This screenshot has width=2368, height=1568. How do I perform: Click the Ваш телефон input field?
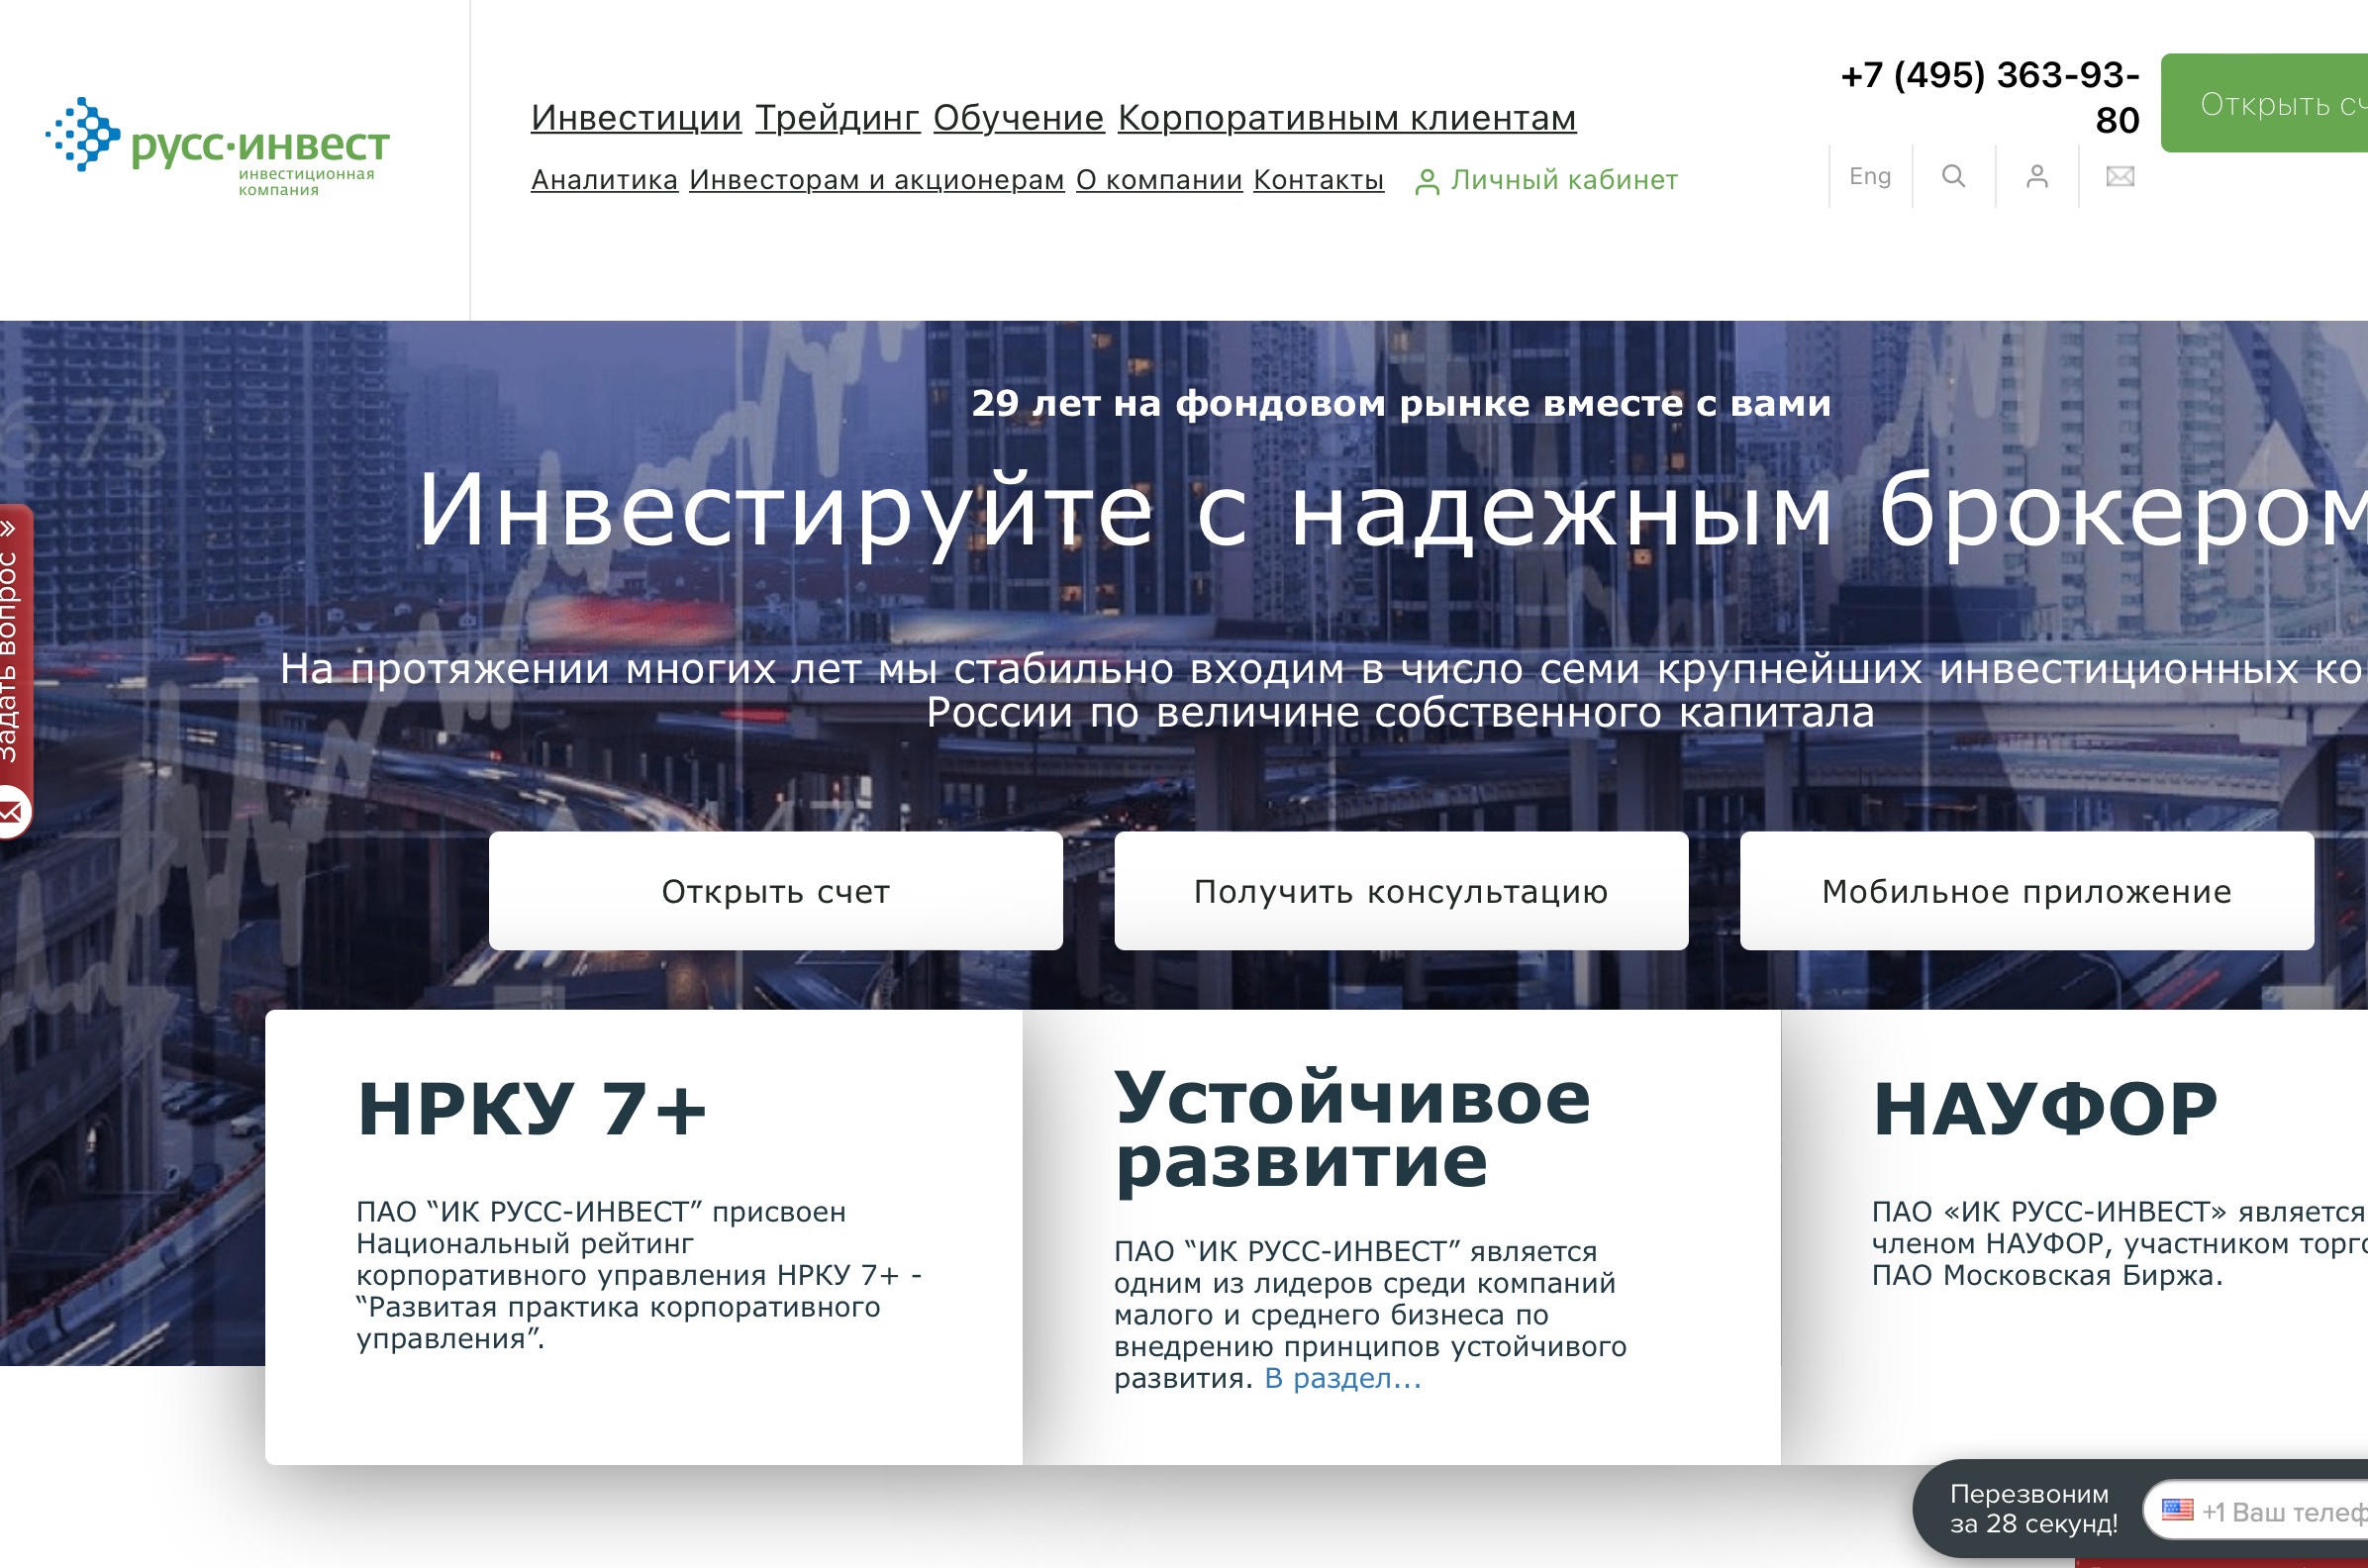click(x=2256, y=1511)
